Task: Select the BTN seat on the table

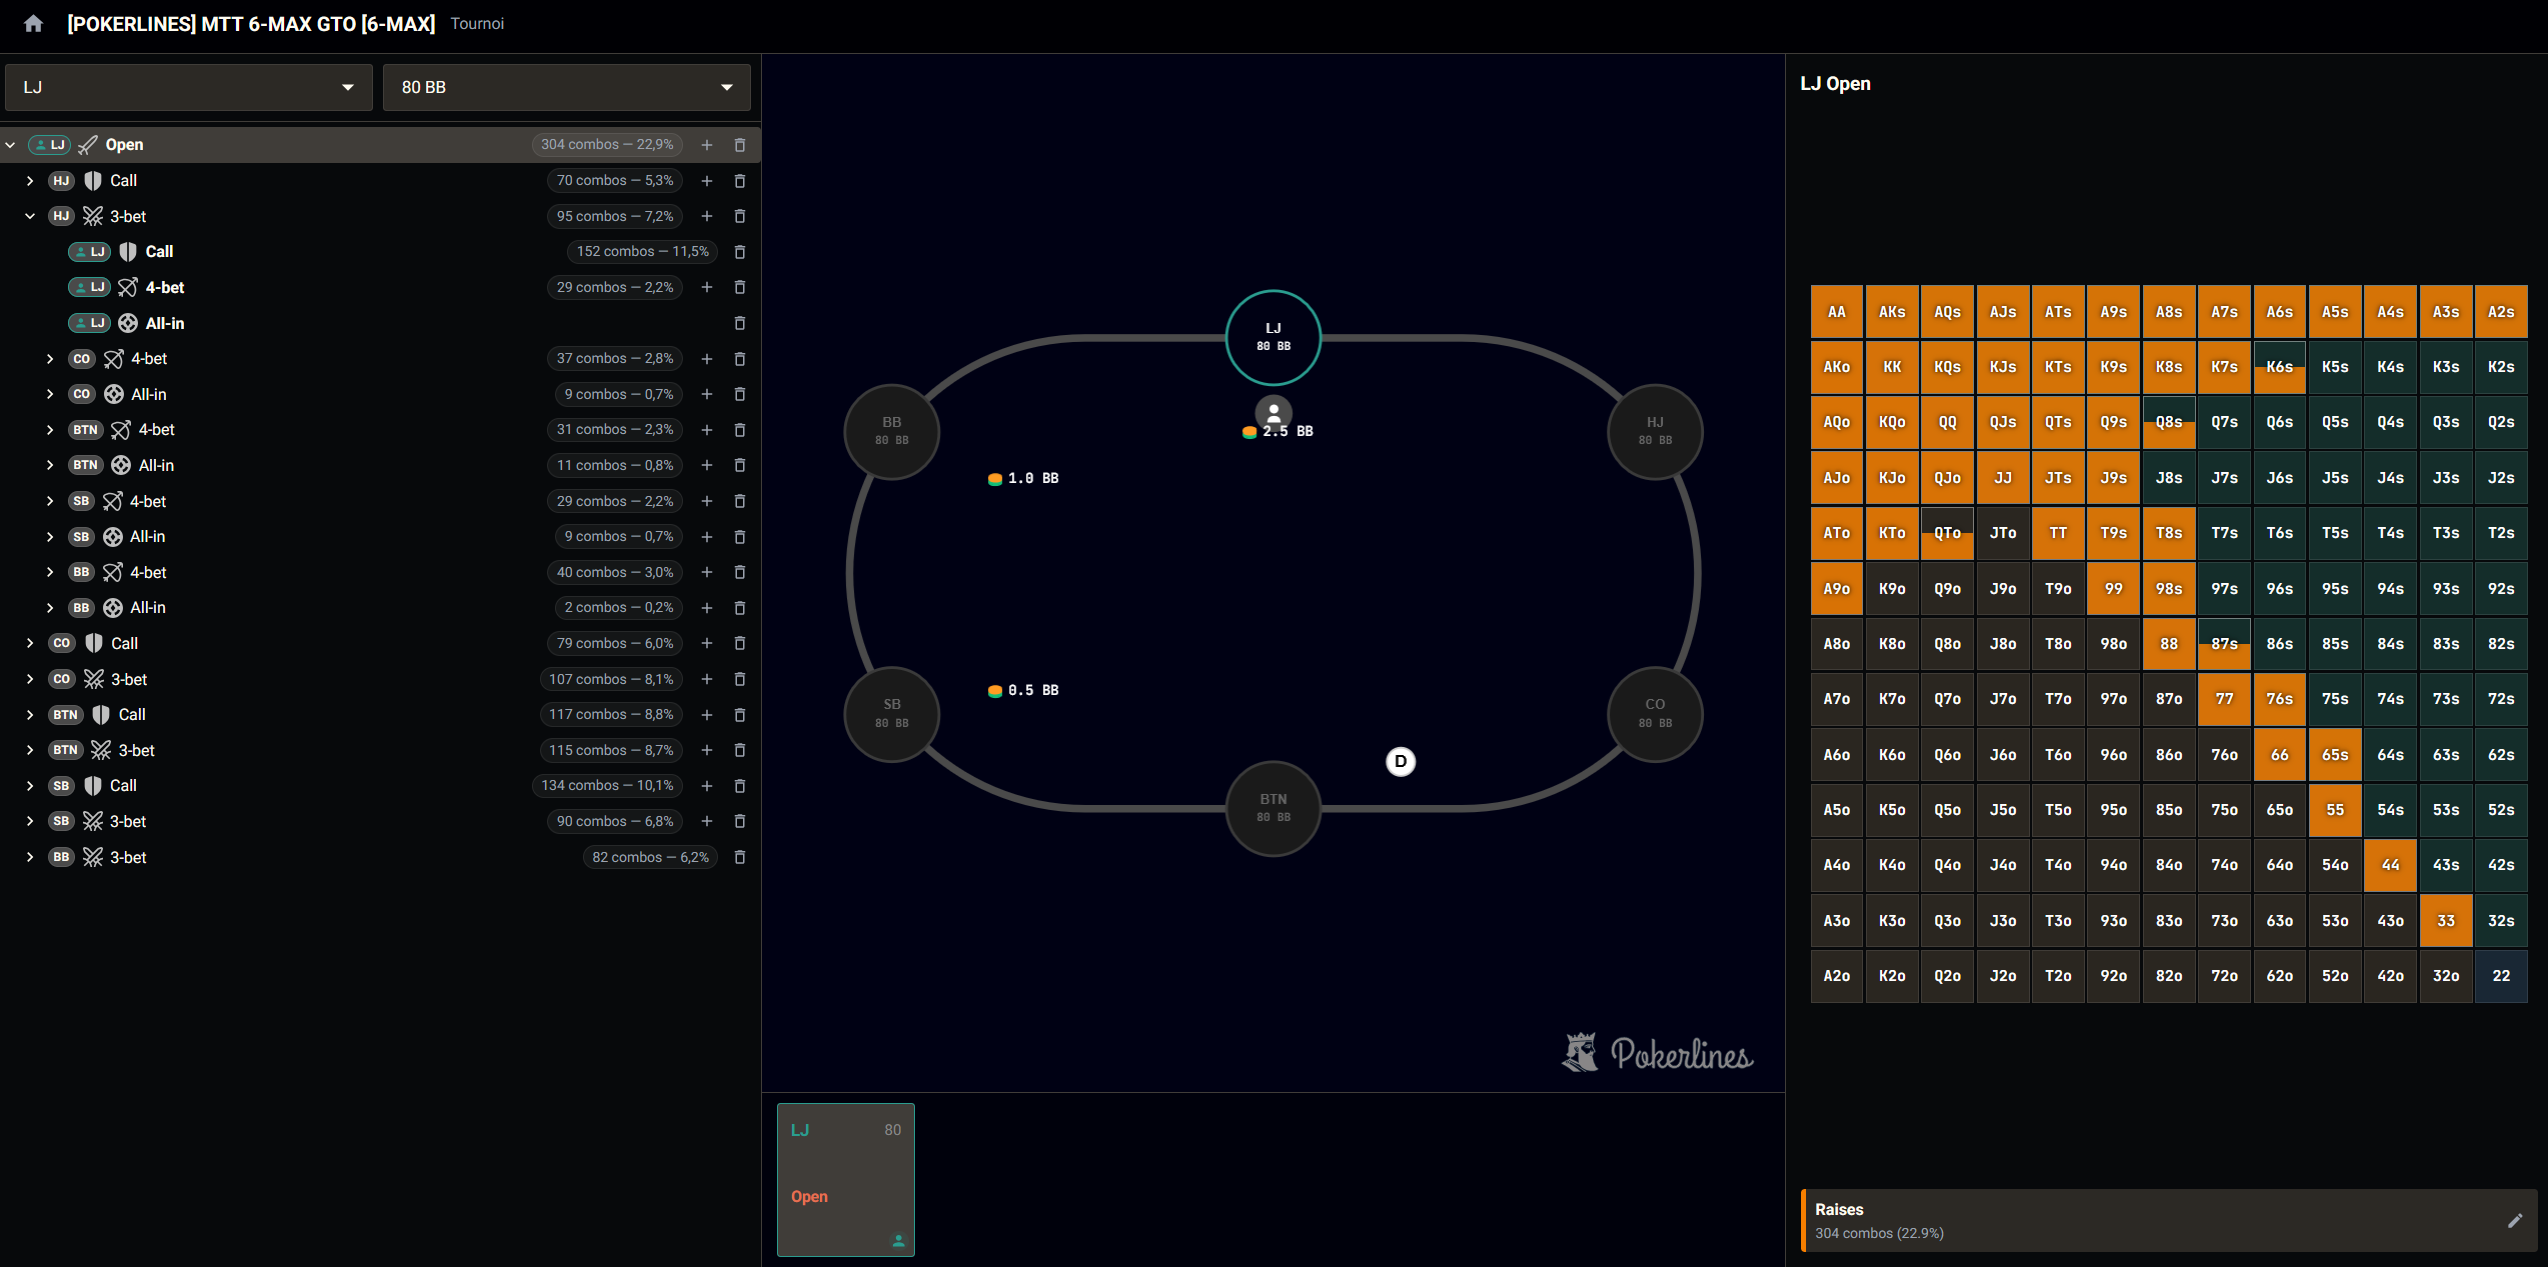Action: [x=1273, y=808]
